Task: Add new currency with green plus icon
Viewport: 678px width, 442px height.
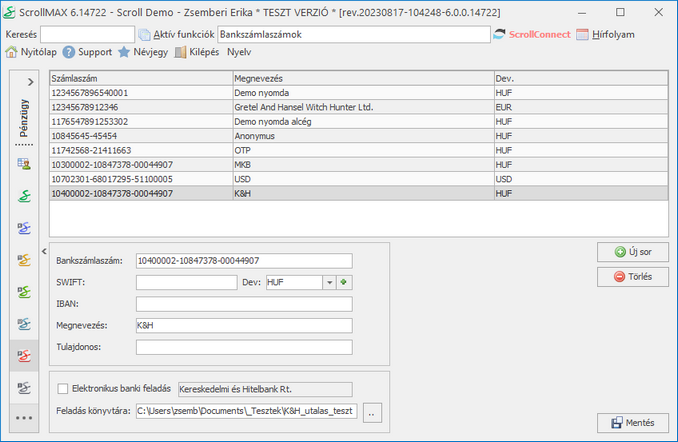Action: point(344,282)
